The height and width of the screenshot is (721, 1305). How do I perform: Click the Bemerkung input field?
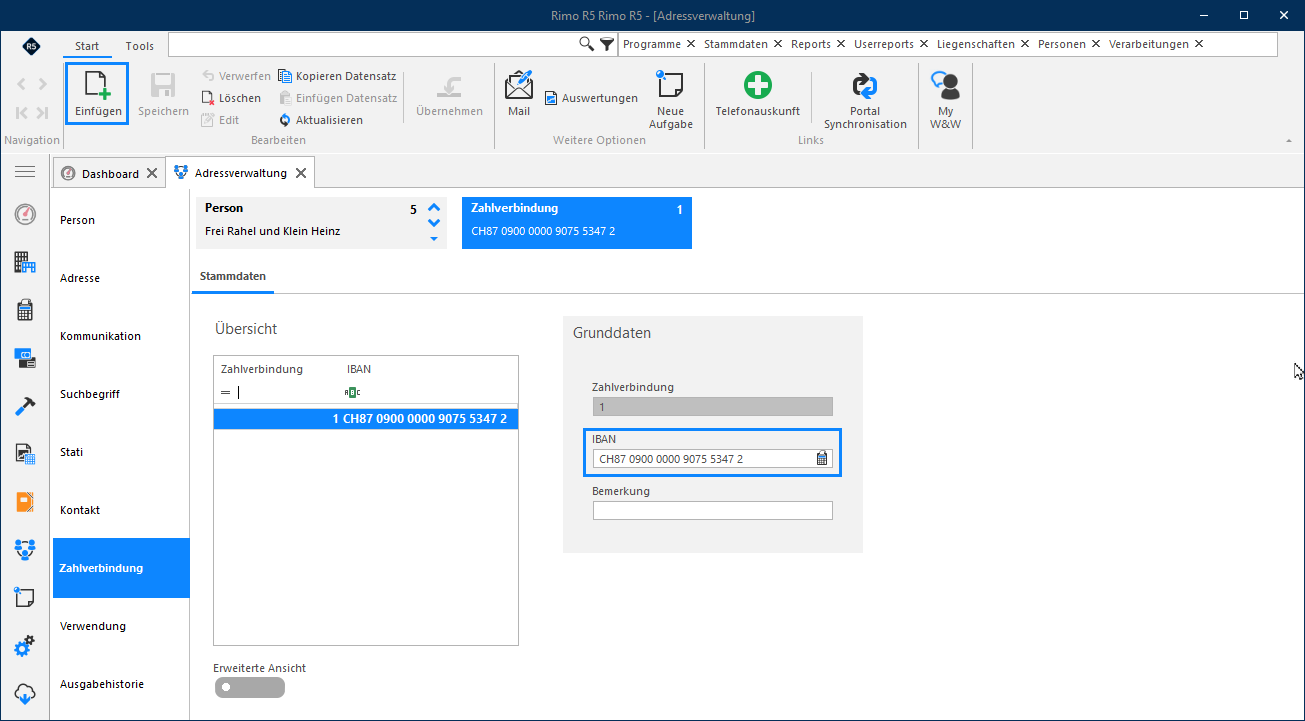pyautogui.click(x=713, y=511)
